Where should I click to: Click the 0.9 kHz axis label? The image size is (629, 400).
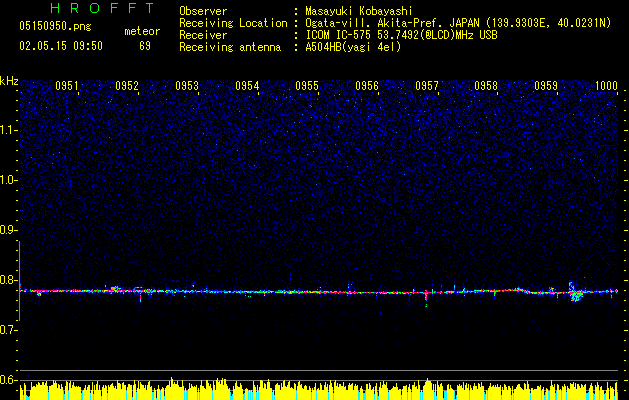(9, 230)
